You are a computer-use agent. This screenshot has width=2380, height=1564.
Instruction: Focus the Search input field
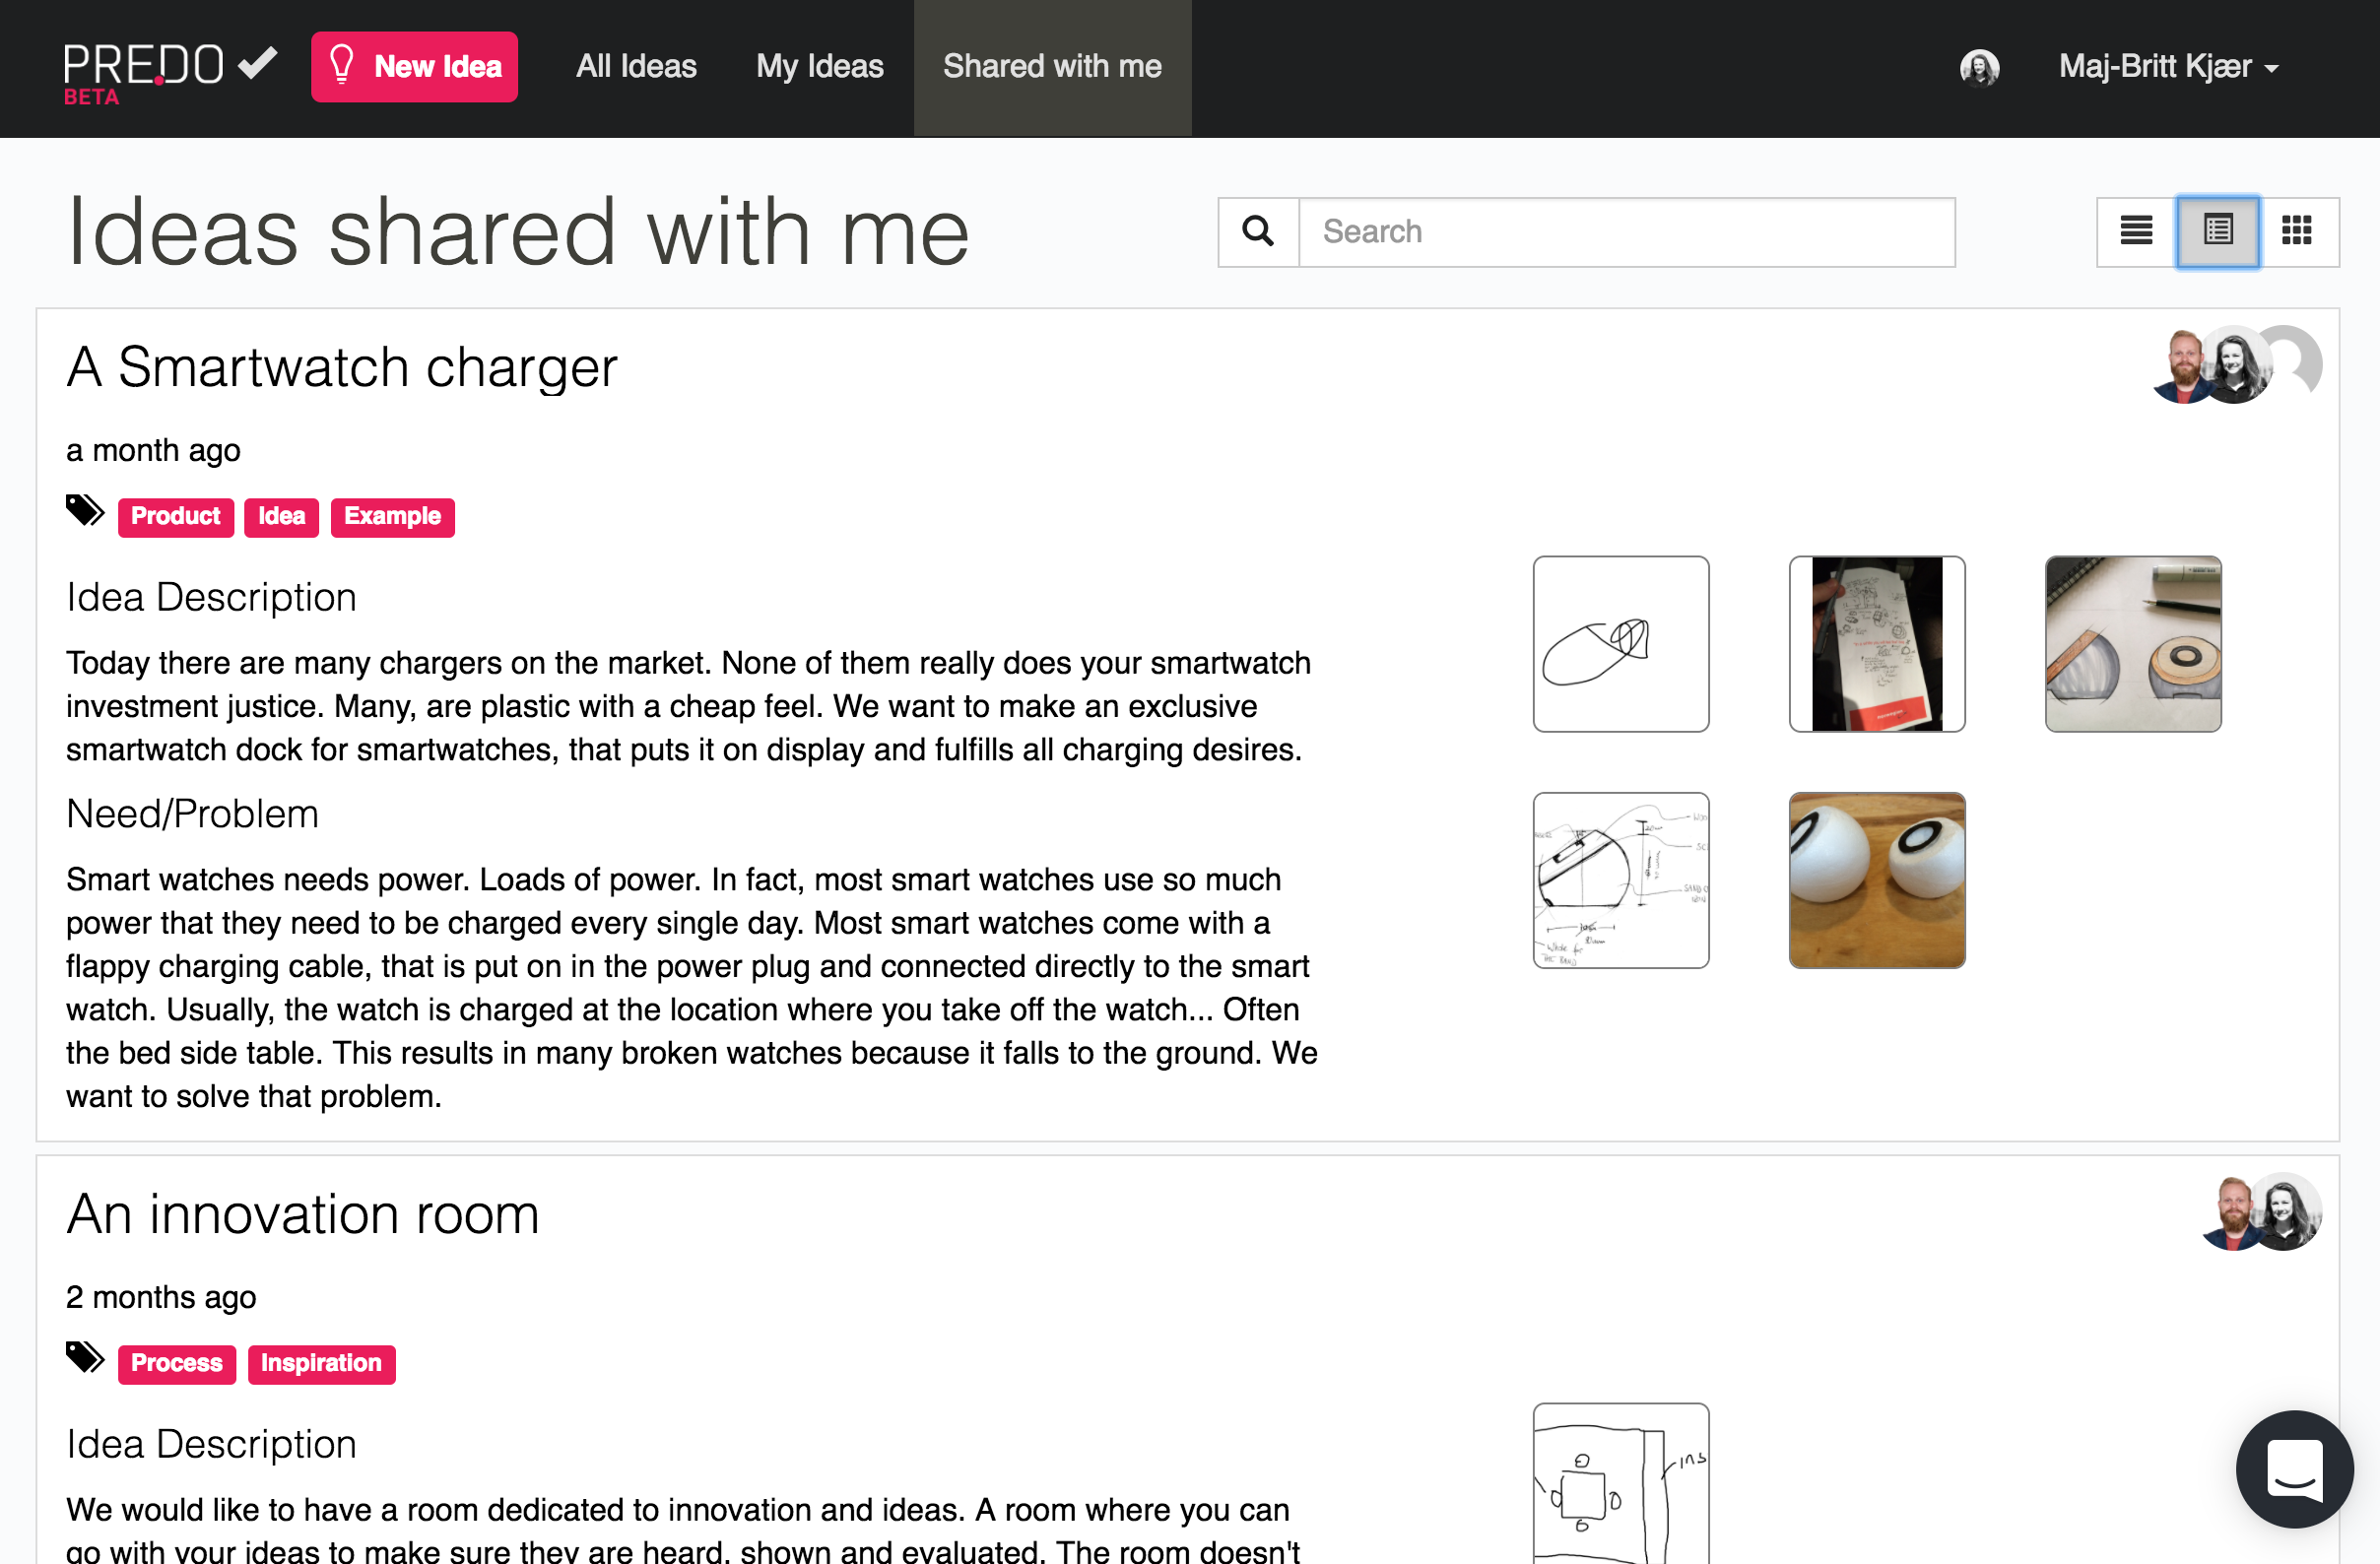point(1627,232)
